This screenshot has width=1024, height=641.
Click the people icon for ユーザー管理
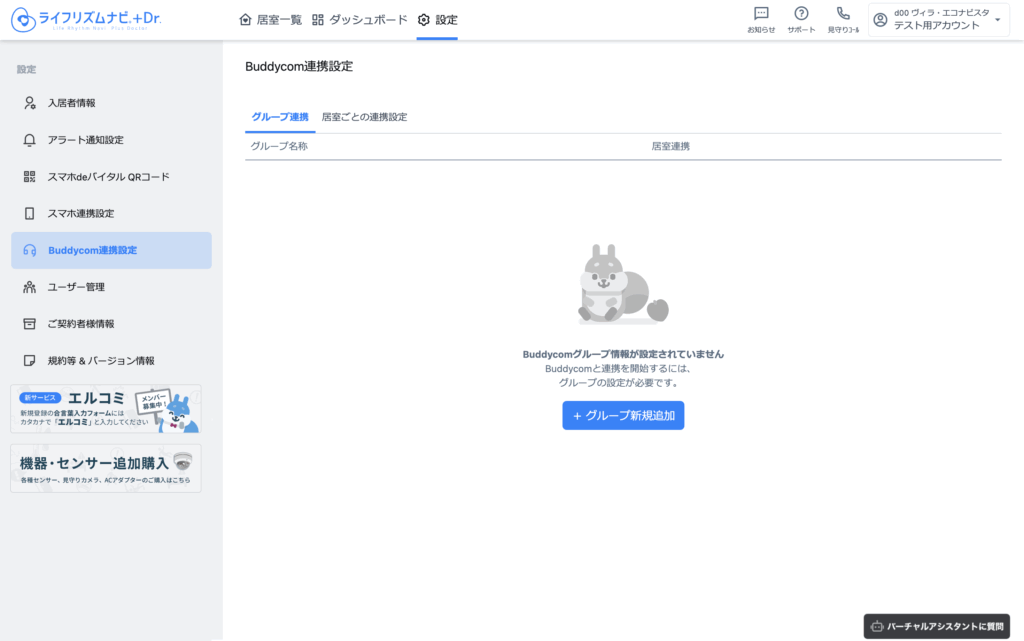[29, 287]
